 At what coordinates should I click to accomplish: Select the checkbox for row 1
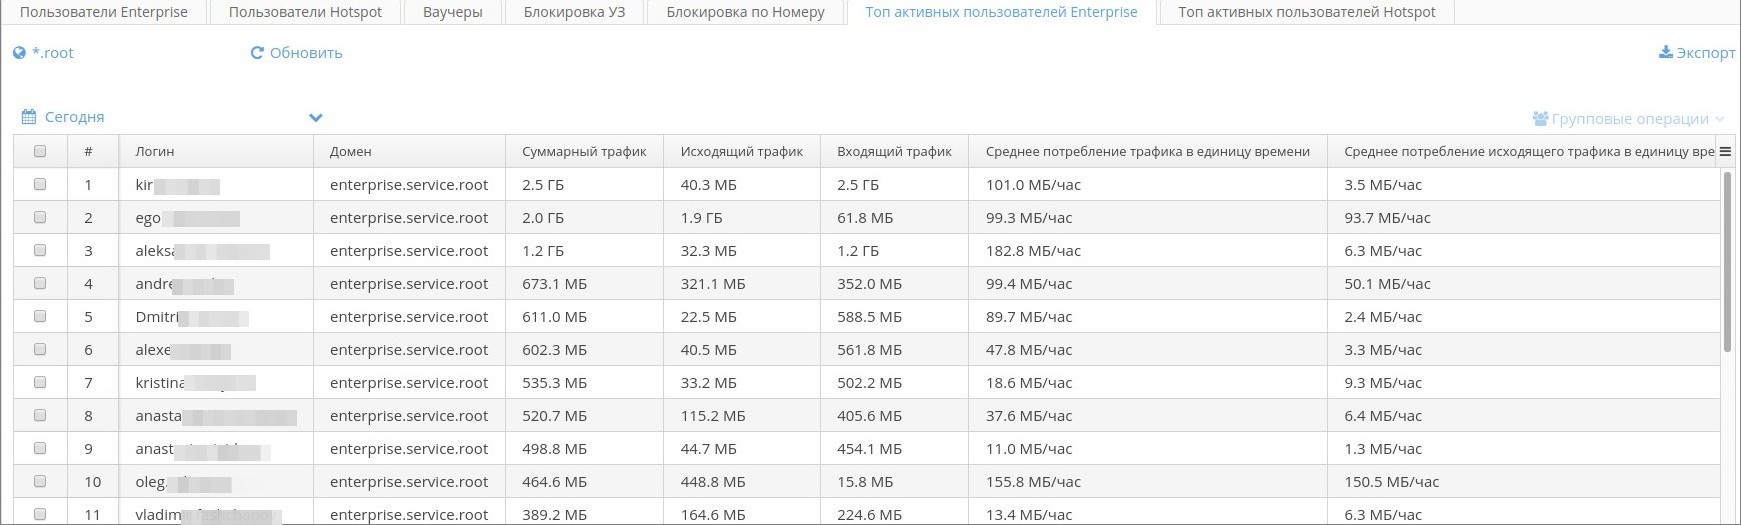click(x=40, y=184)
